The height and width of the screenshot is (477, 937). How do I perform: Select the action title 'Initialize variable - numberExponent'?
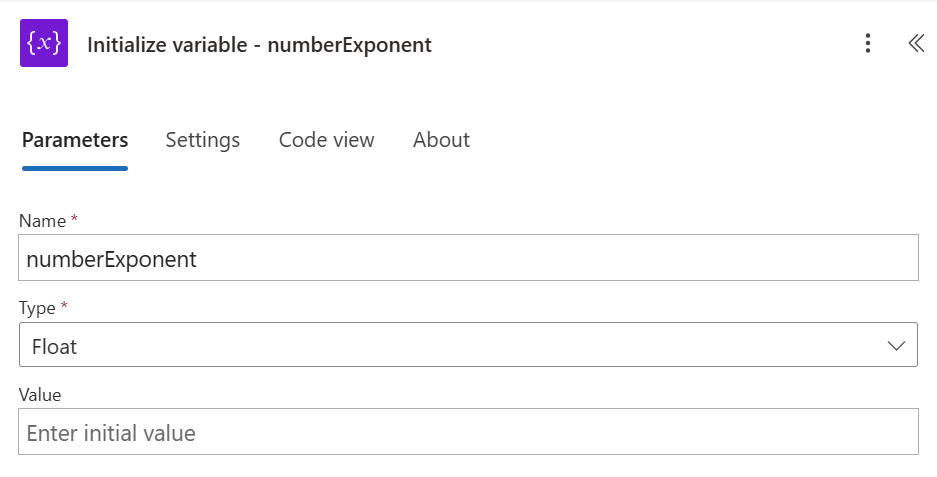pos(260,45)
